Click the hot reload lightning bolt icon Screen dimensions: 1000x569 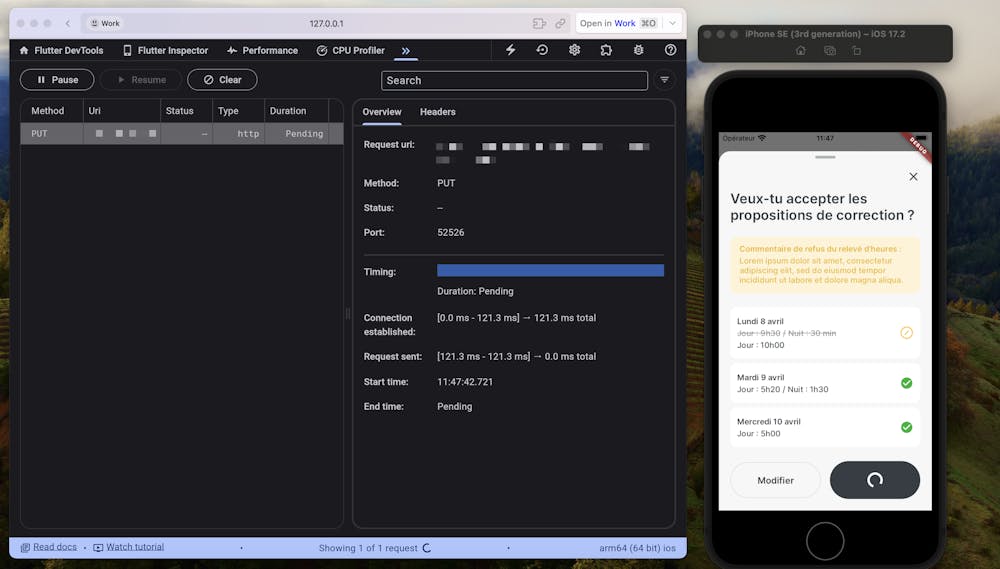pos(510,50)
